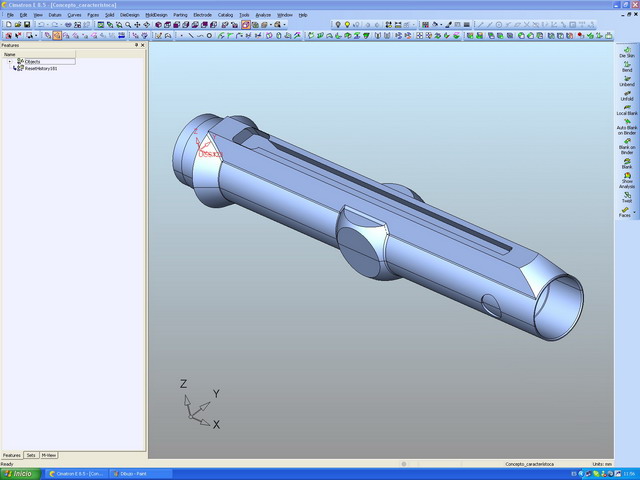Select the Unbend tool
Screen dimensions: 640x480
[x=626, y=80]
